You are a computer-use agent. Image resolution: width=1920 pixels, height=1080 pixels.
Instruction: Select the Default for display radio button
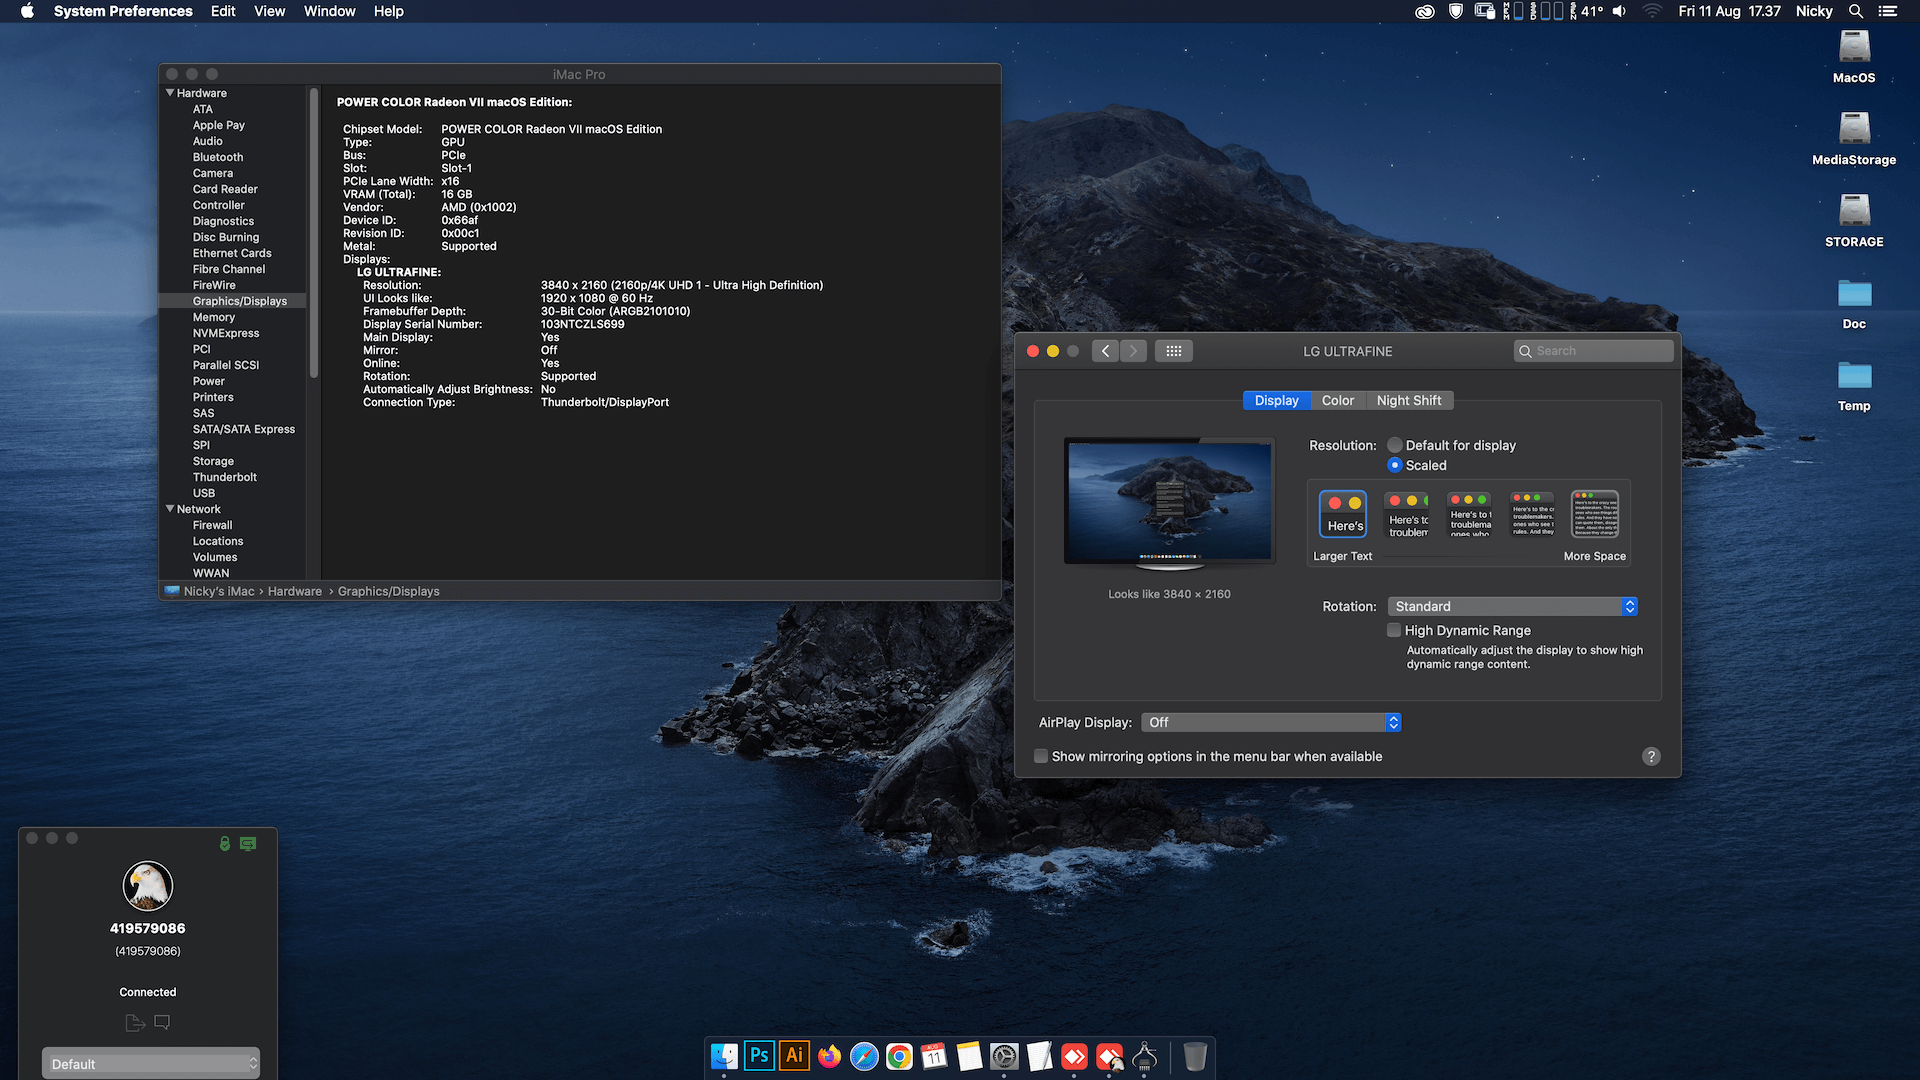[1395, 445]
